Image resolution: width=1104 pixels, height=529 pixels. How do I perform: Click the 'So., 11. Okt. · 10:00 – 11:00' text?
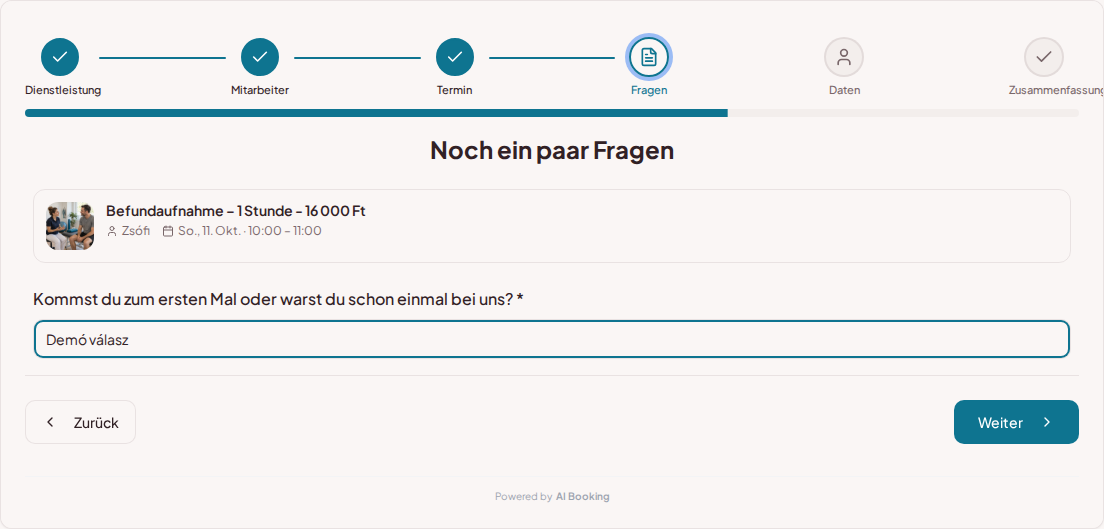pos(249,231)
